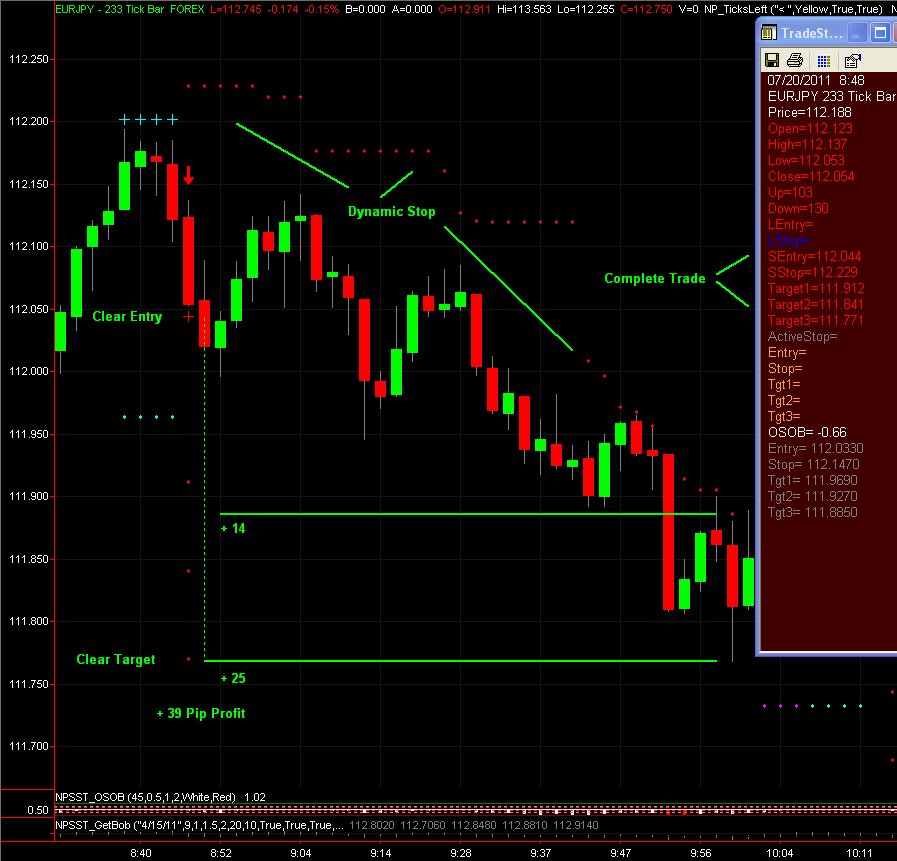
Task: Select the Target2=111.841 row
Action: point(816,304)
